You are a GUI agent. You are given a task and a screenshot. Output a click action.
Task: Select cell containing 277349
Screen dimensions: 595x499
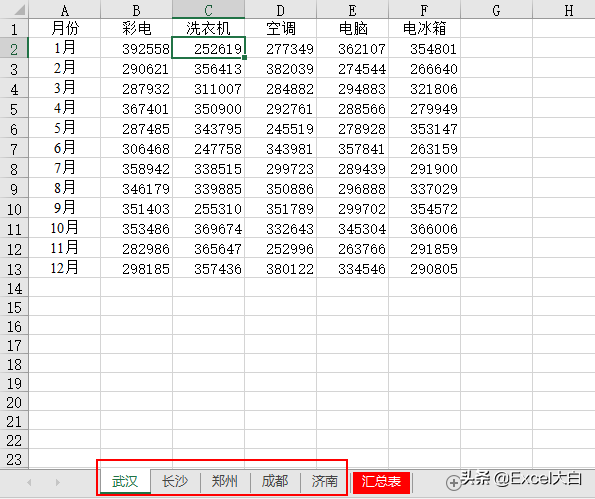pyautogui.click(x=280, y=48)
